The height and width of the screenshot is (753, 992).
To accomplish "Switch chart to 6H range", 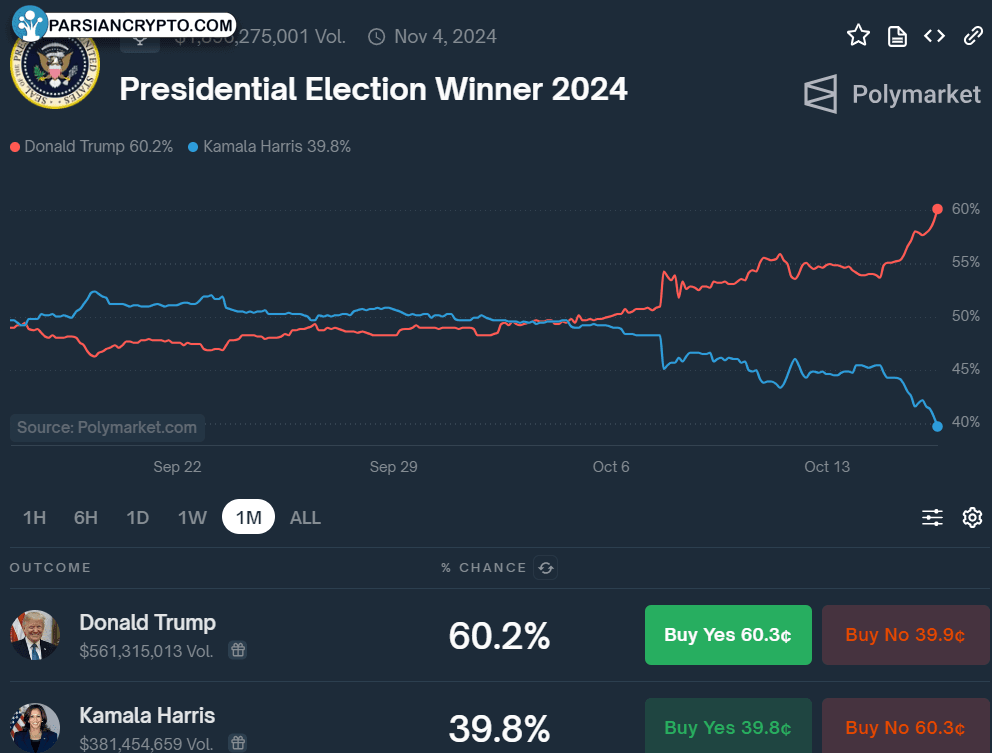I will [85, 518].
